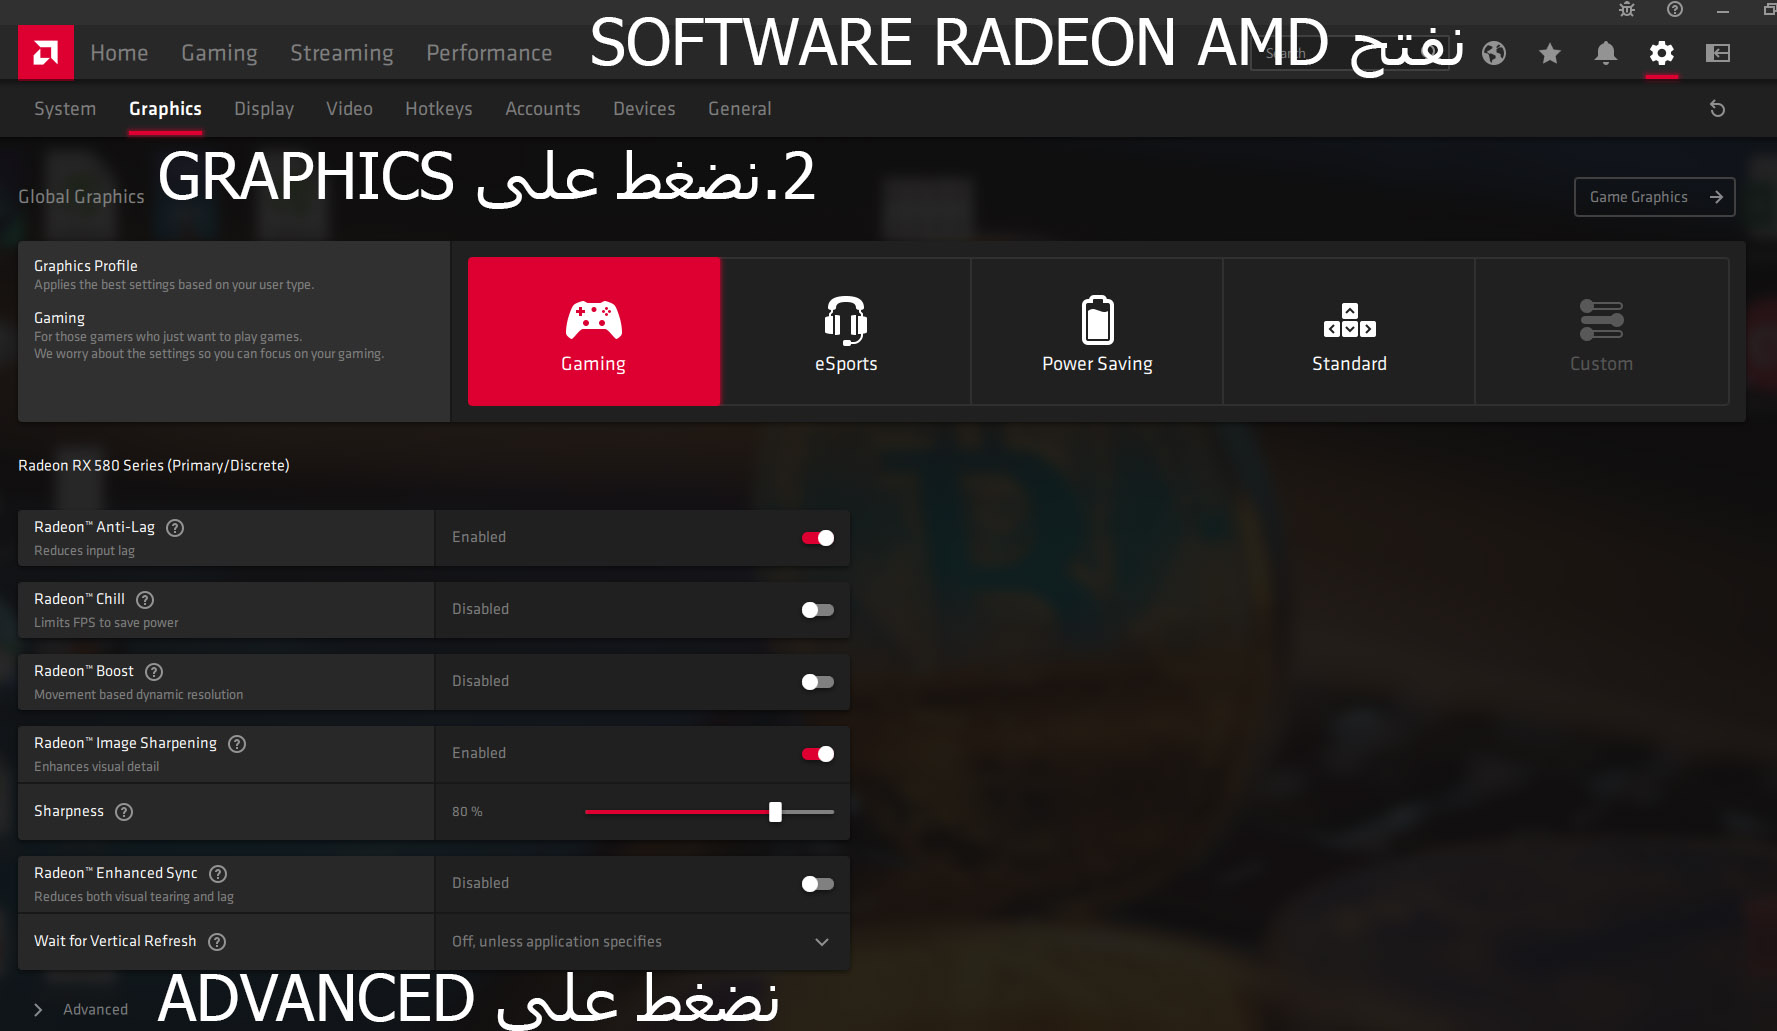Show help for Sharpness
Screen dimensions: 1777x1031
pos(124,812)
